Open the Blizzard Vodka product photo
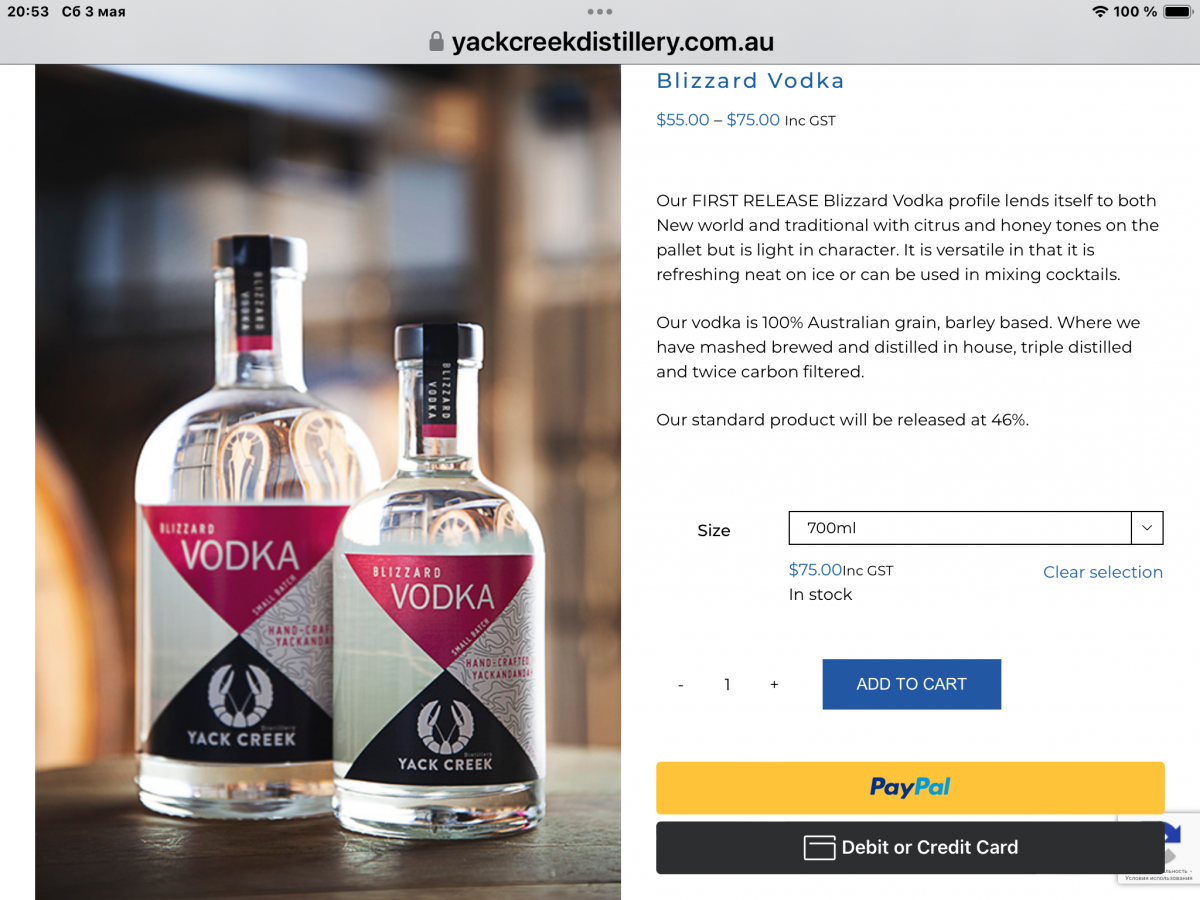 point(328,482)
